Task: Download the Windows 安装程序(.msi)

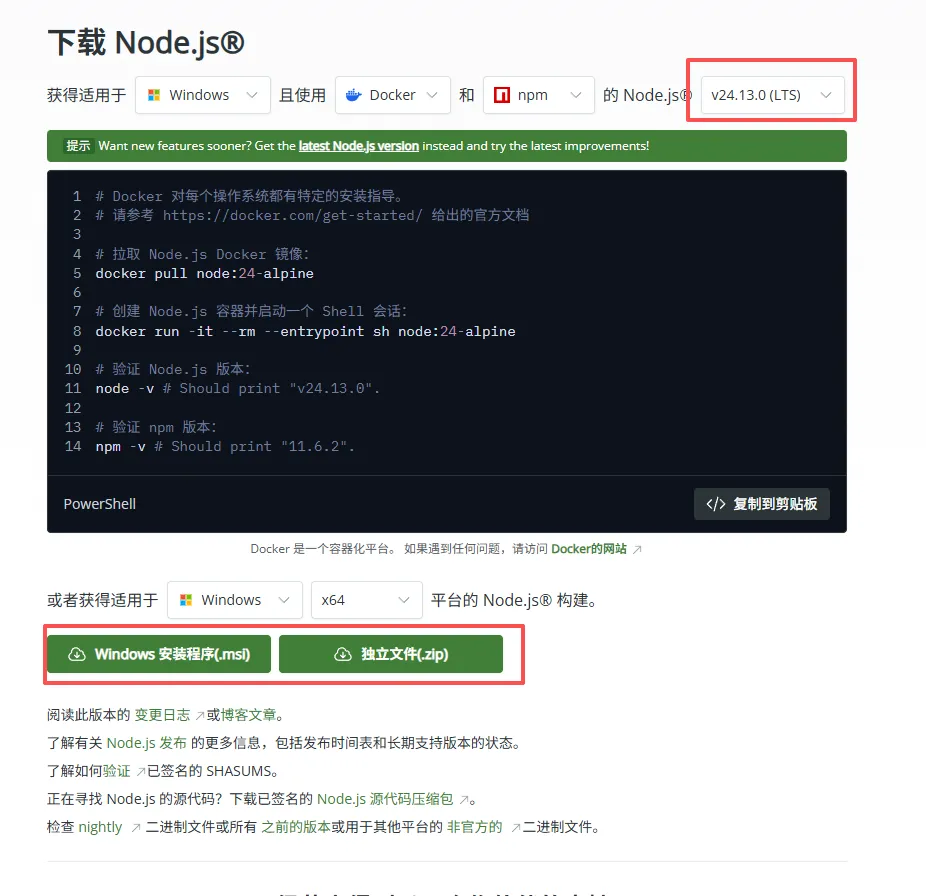Action: pos(159,654)
